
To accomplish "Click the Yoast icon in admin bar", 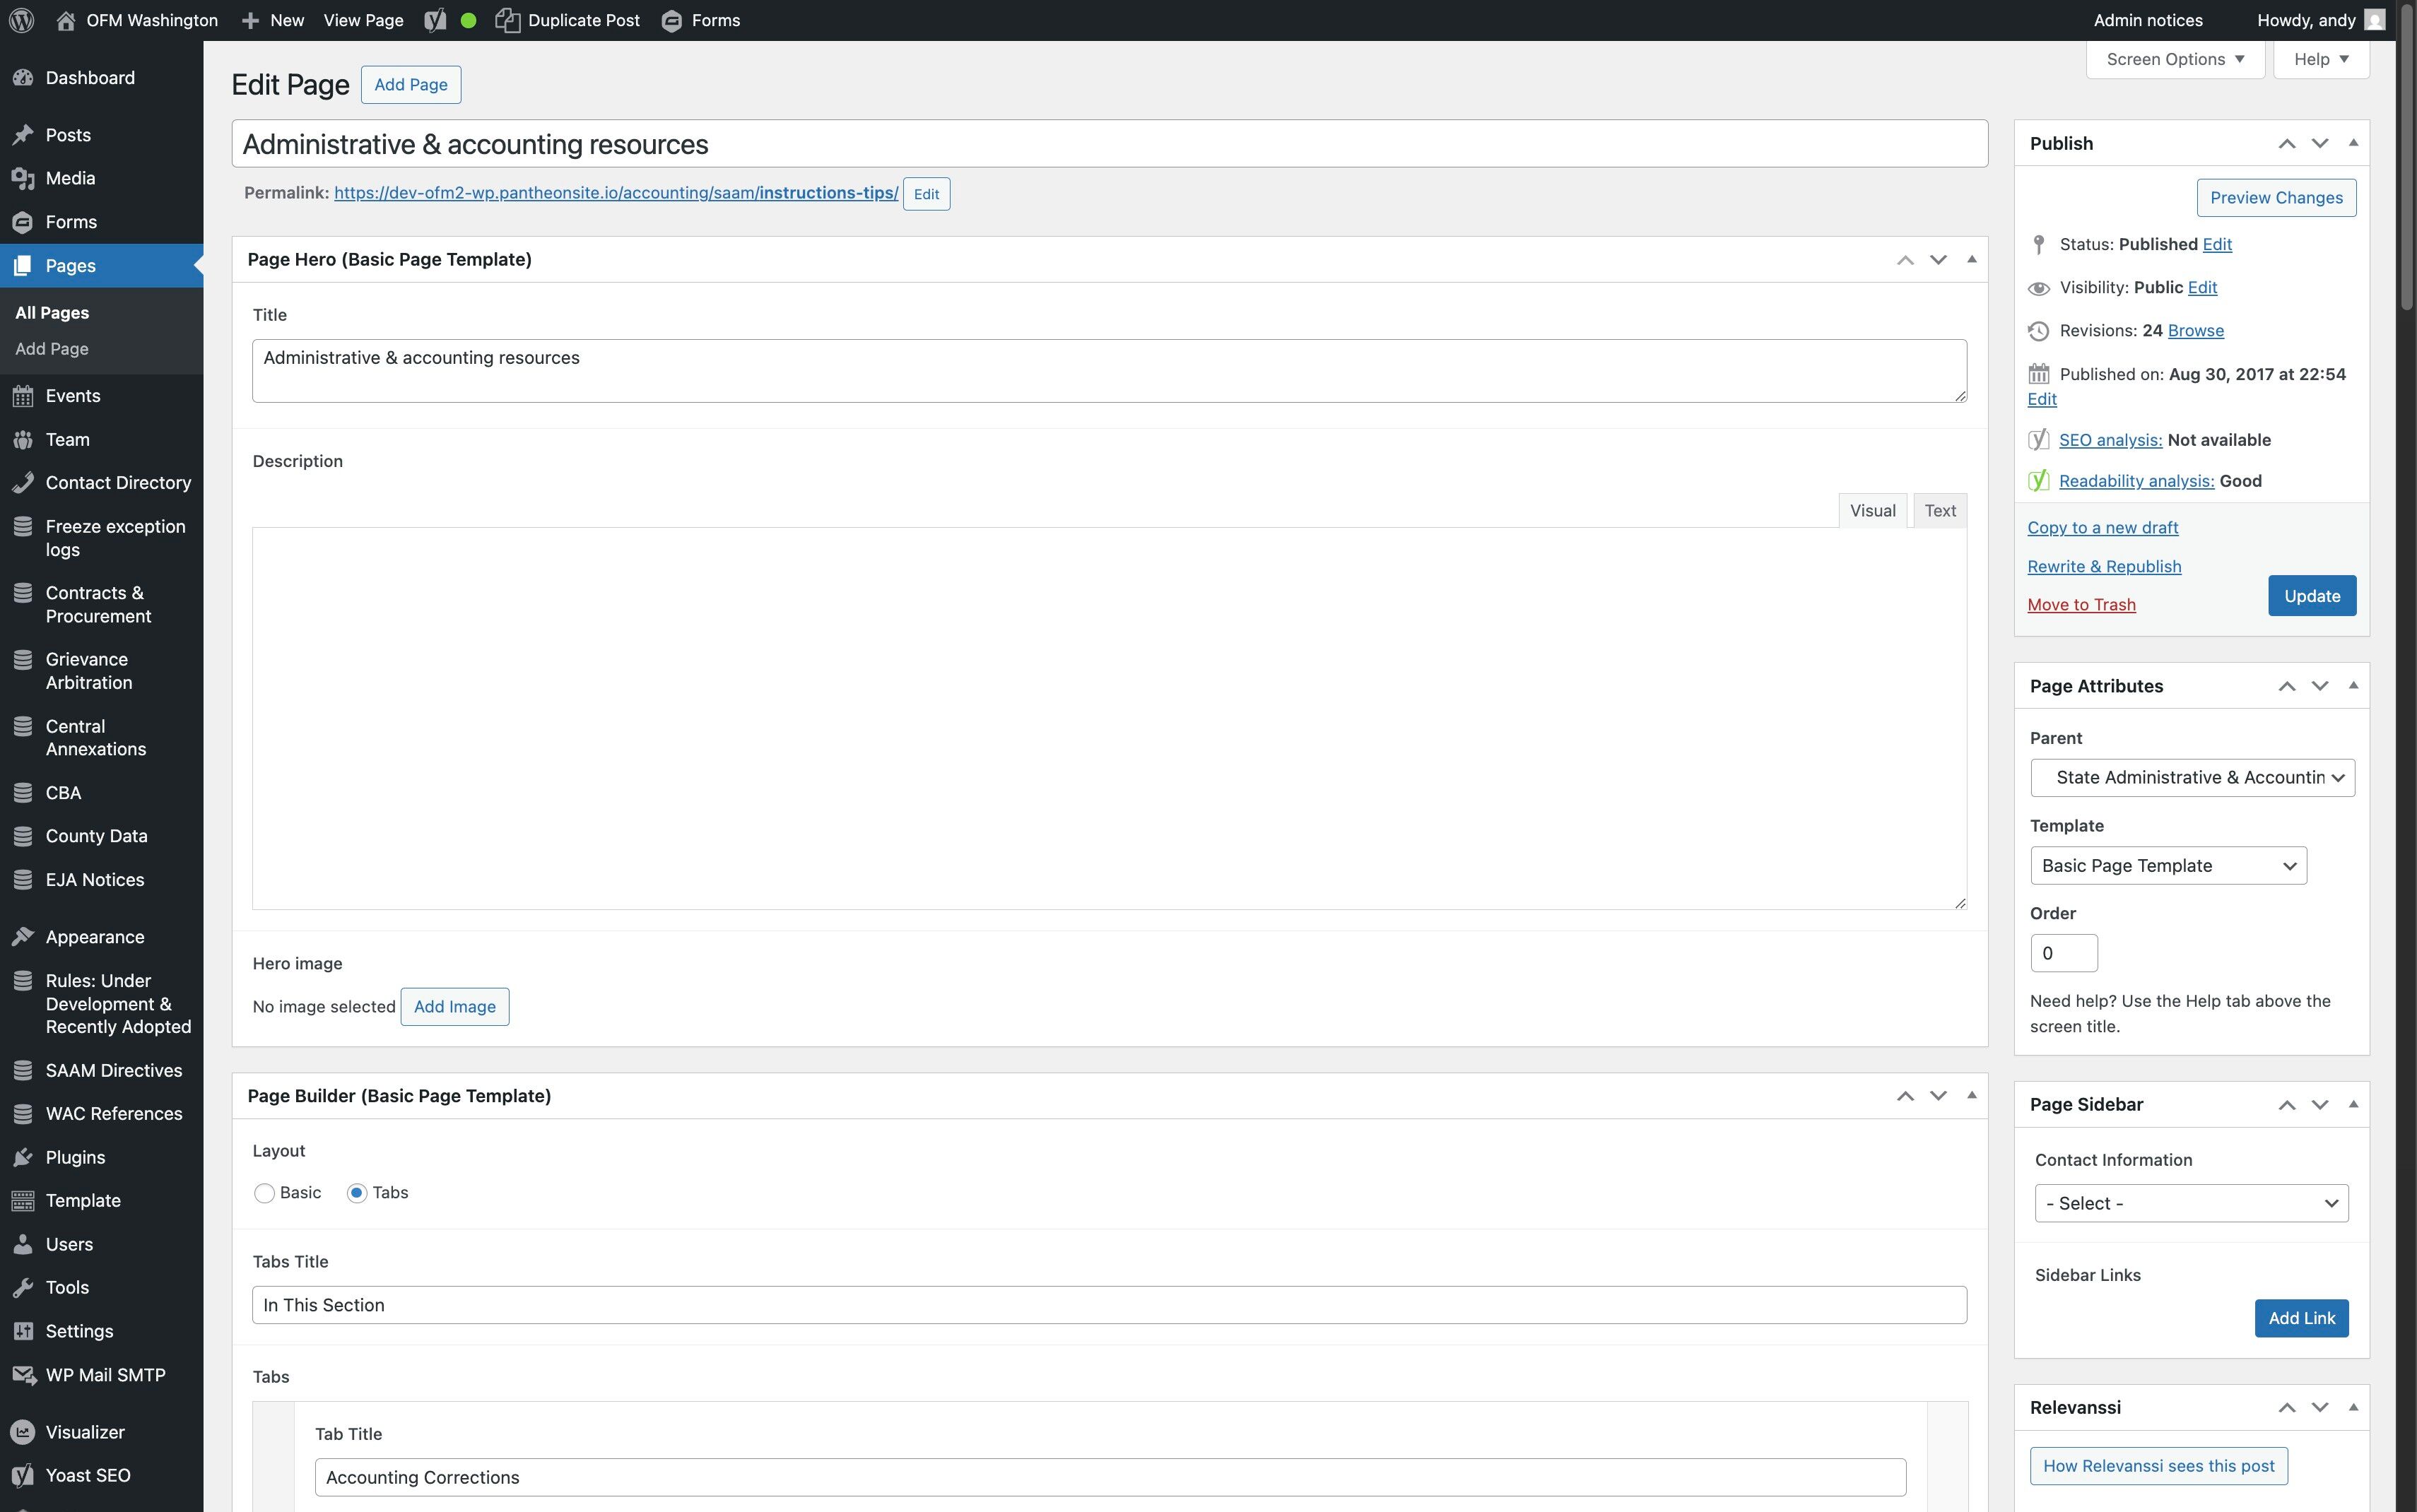I will click(x=435, y=20).
